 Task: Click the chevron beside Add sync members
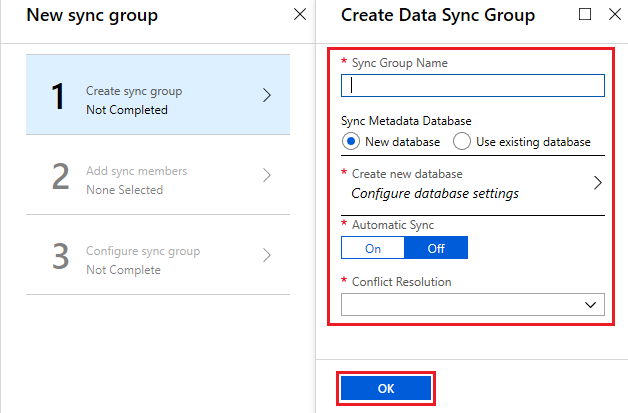[267, 175]
